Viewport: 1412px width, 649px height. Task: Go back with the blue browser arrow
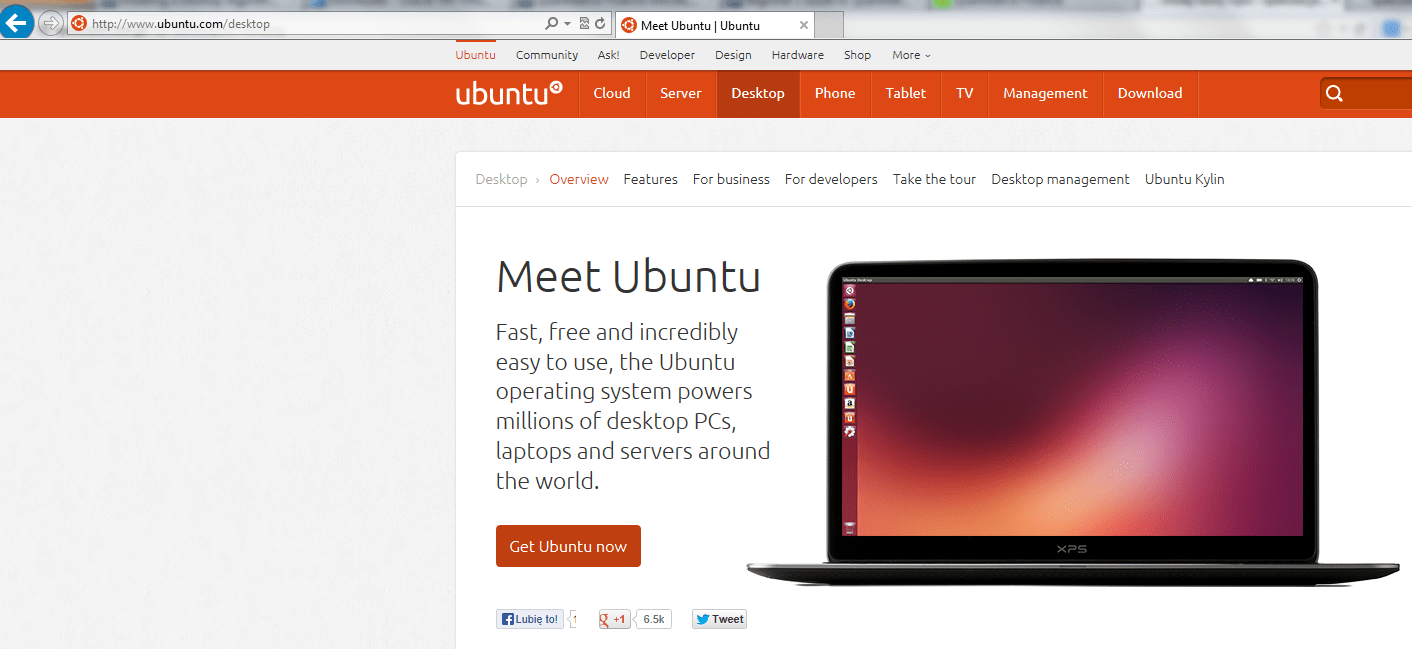point(16,21)
